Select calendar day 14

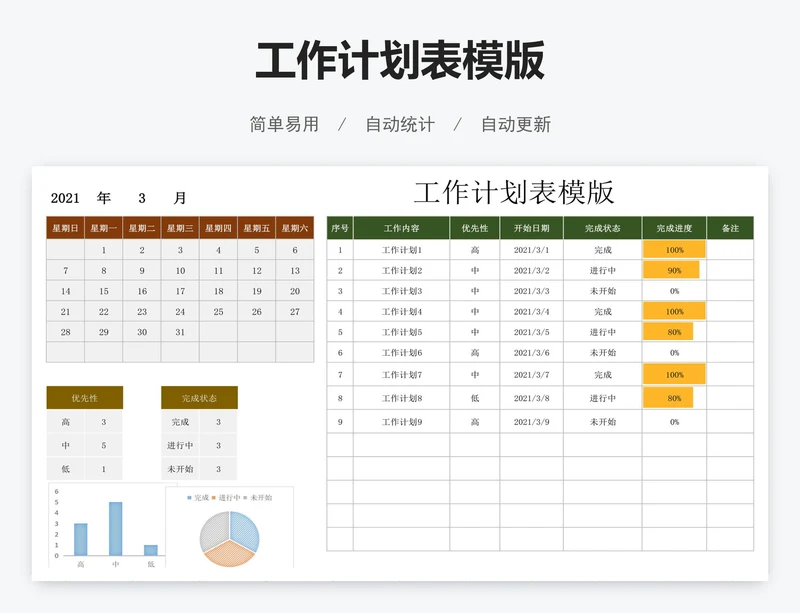point(65,291)
